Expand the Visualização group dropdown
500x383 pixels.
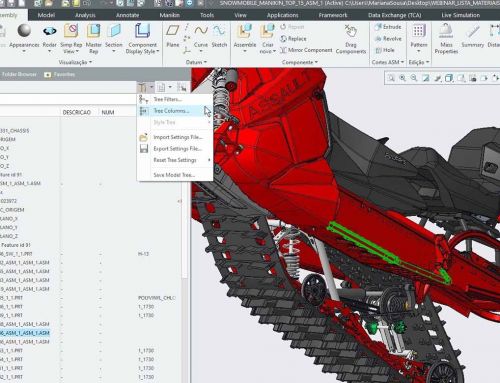click(75, 62)
